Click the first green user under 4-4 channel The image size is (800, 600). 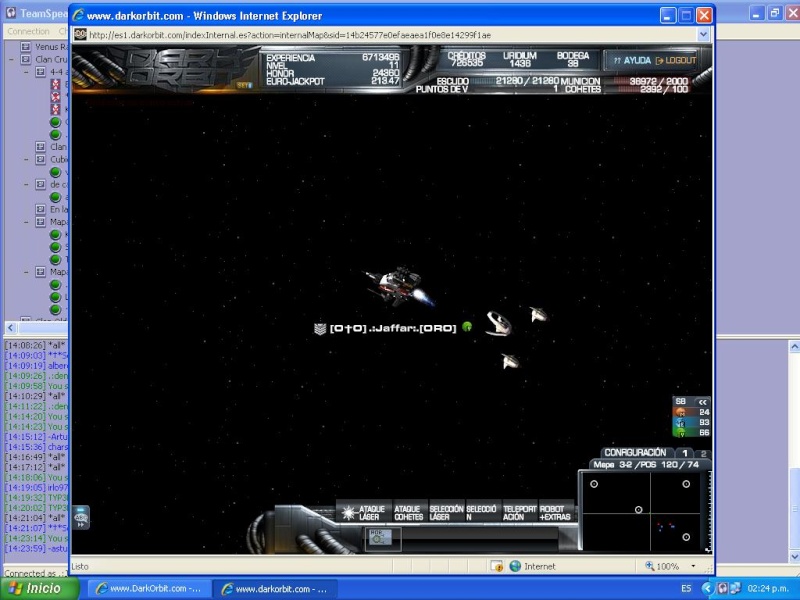pyautogui.click(x=55, y=122)
